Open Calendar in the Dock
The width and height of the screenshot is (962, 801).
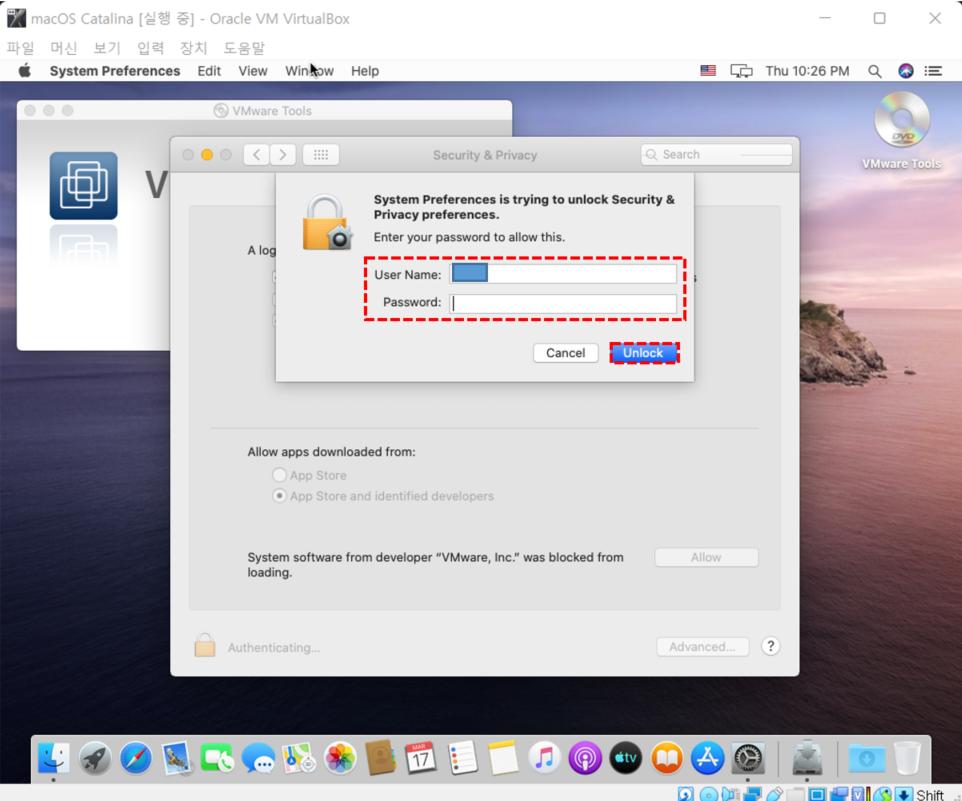click(x=421, y=758)
